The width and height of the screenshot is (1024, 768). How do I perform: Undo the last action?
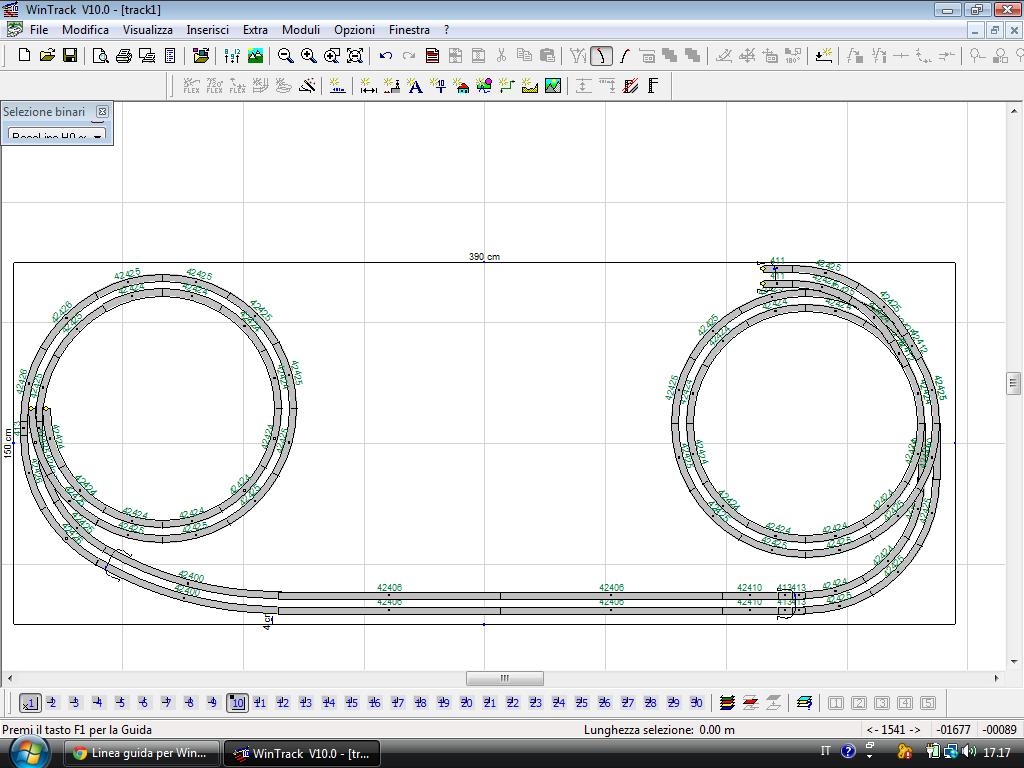[x=385, y=56]
